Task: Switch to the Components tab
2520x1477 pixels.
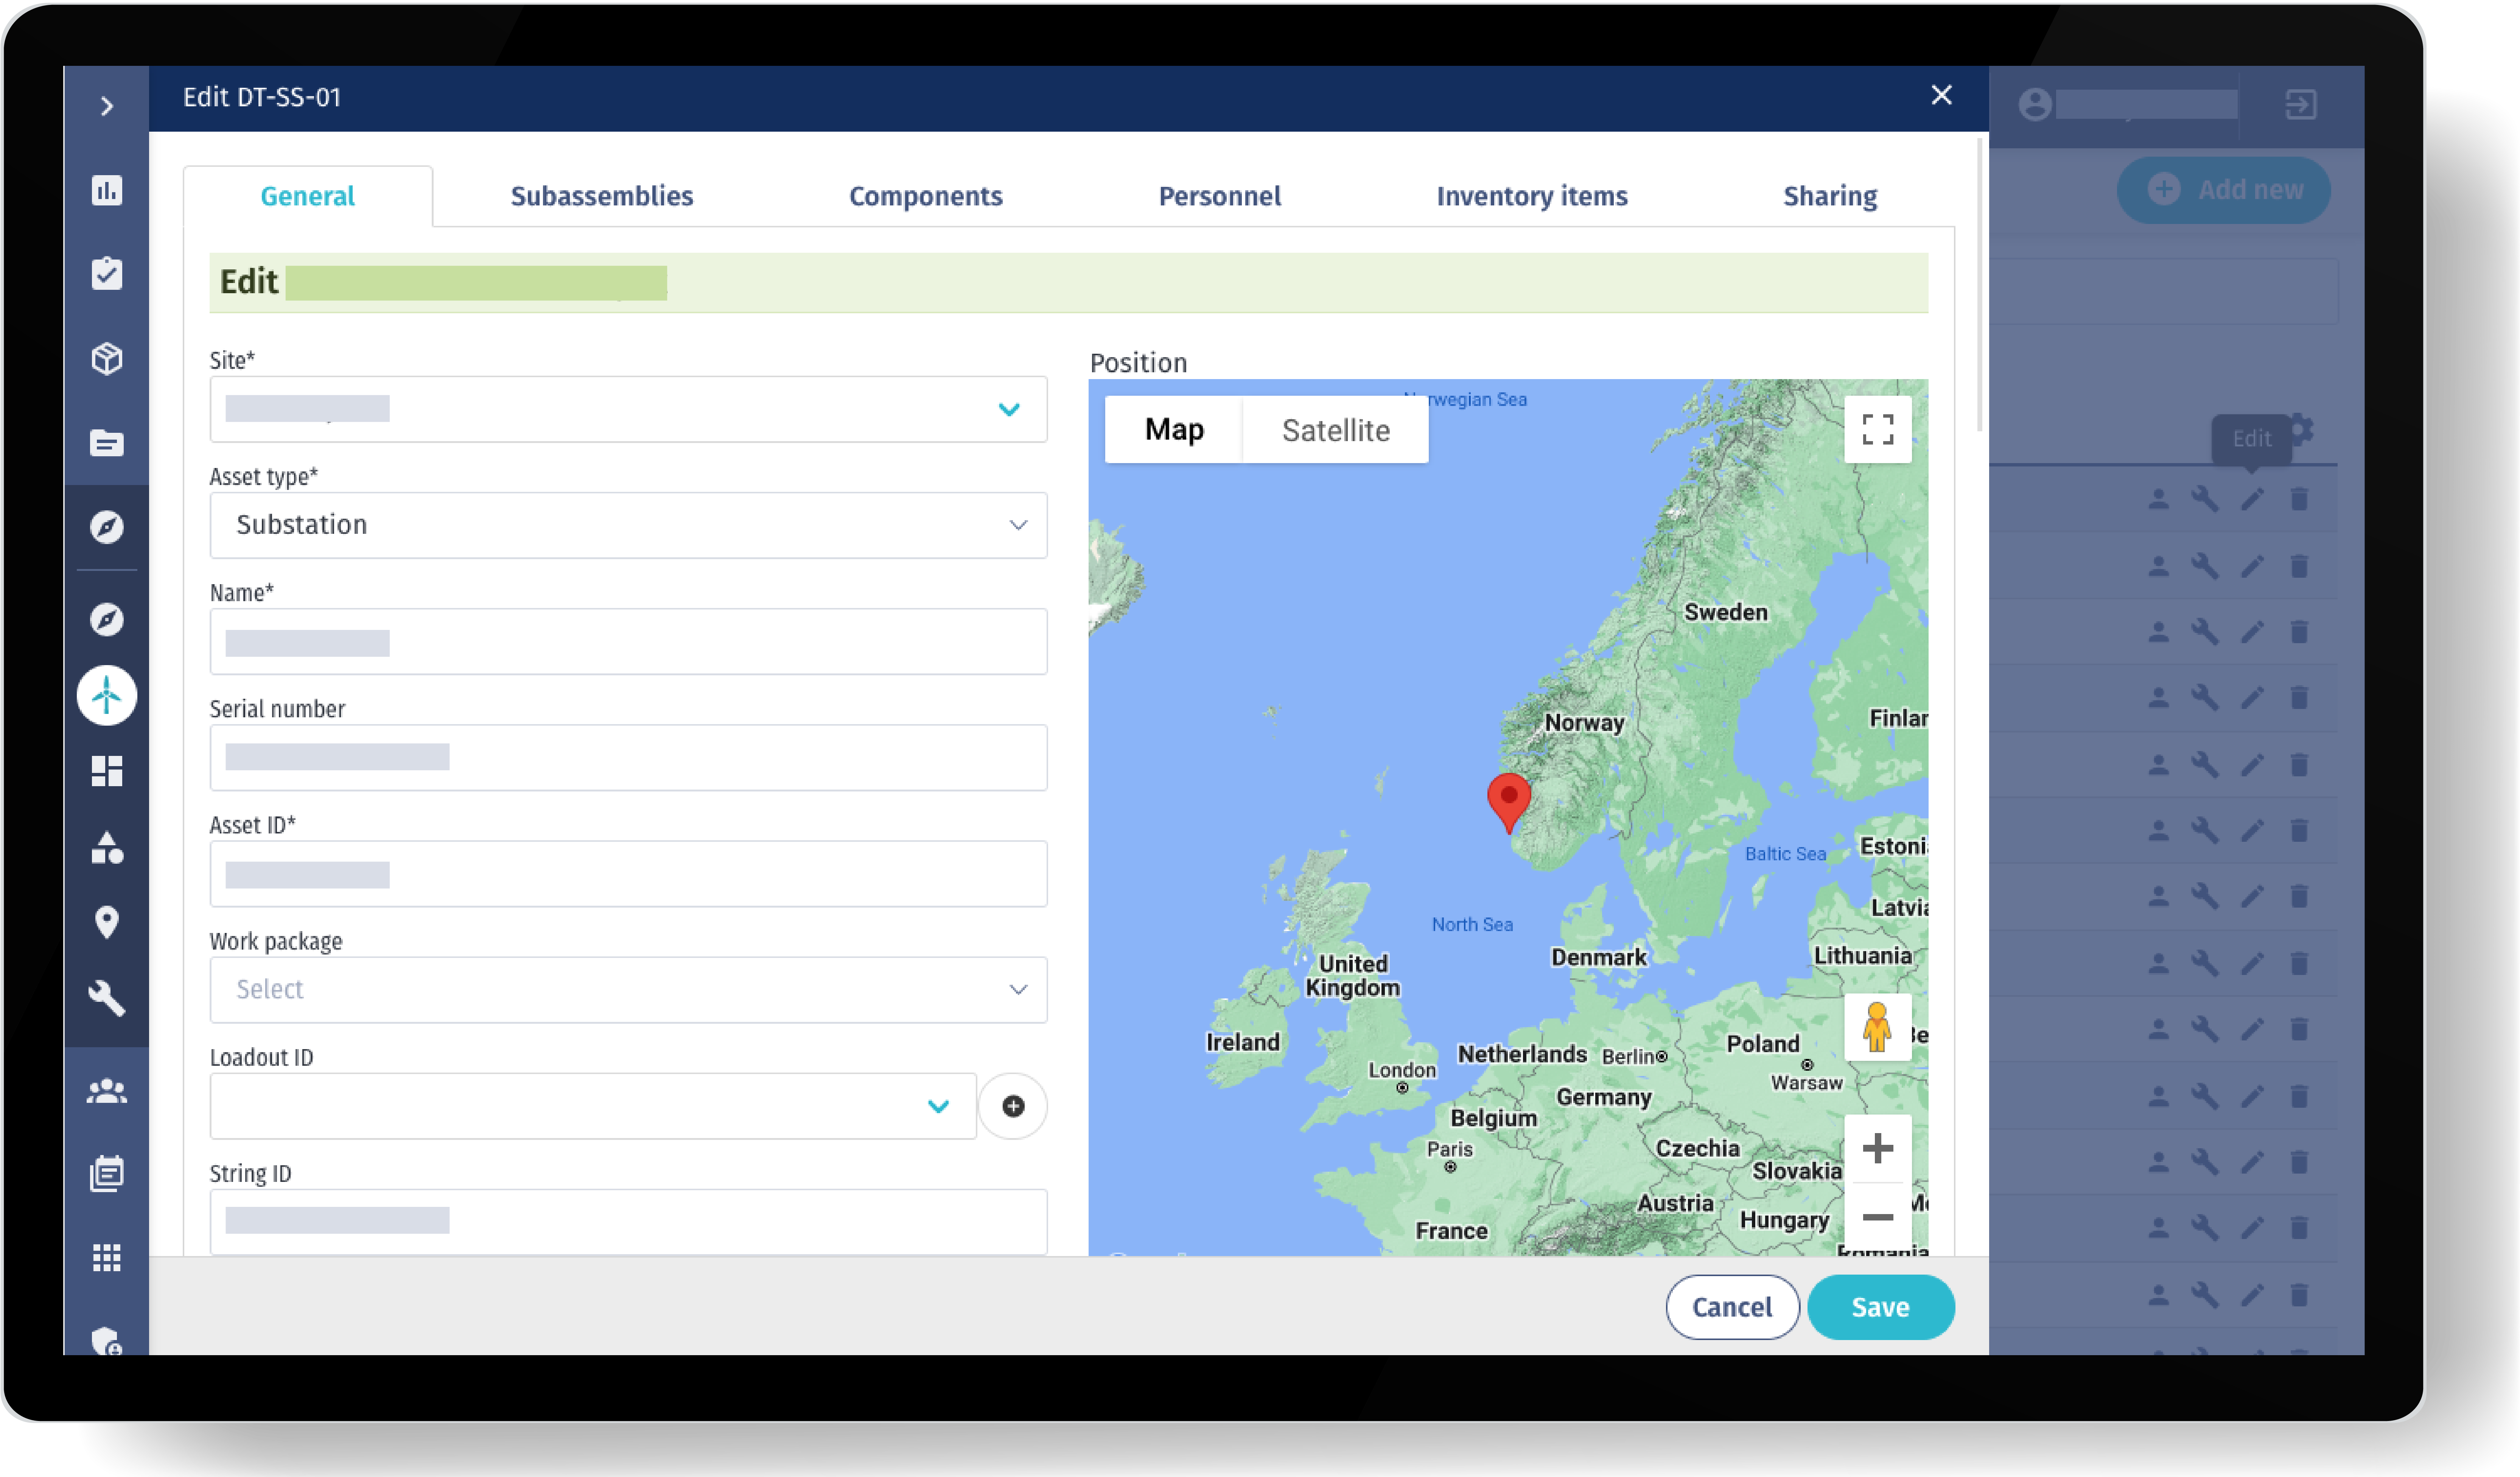Action: coord(926,196)
